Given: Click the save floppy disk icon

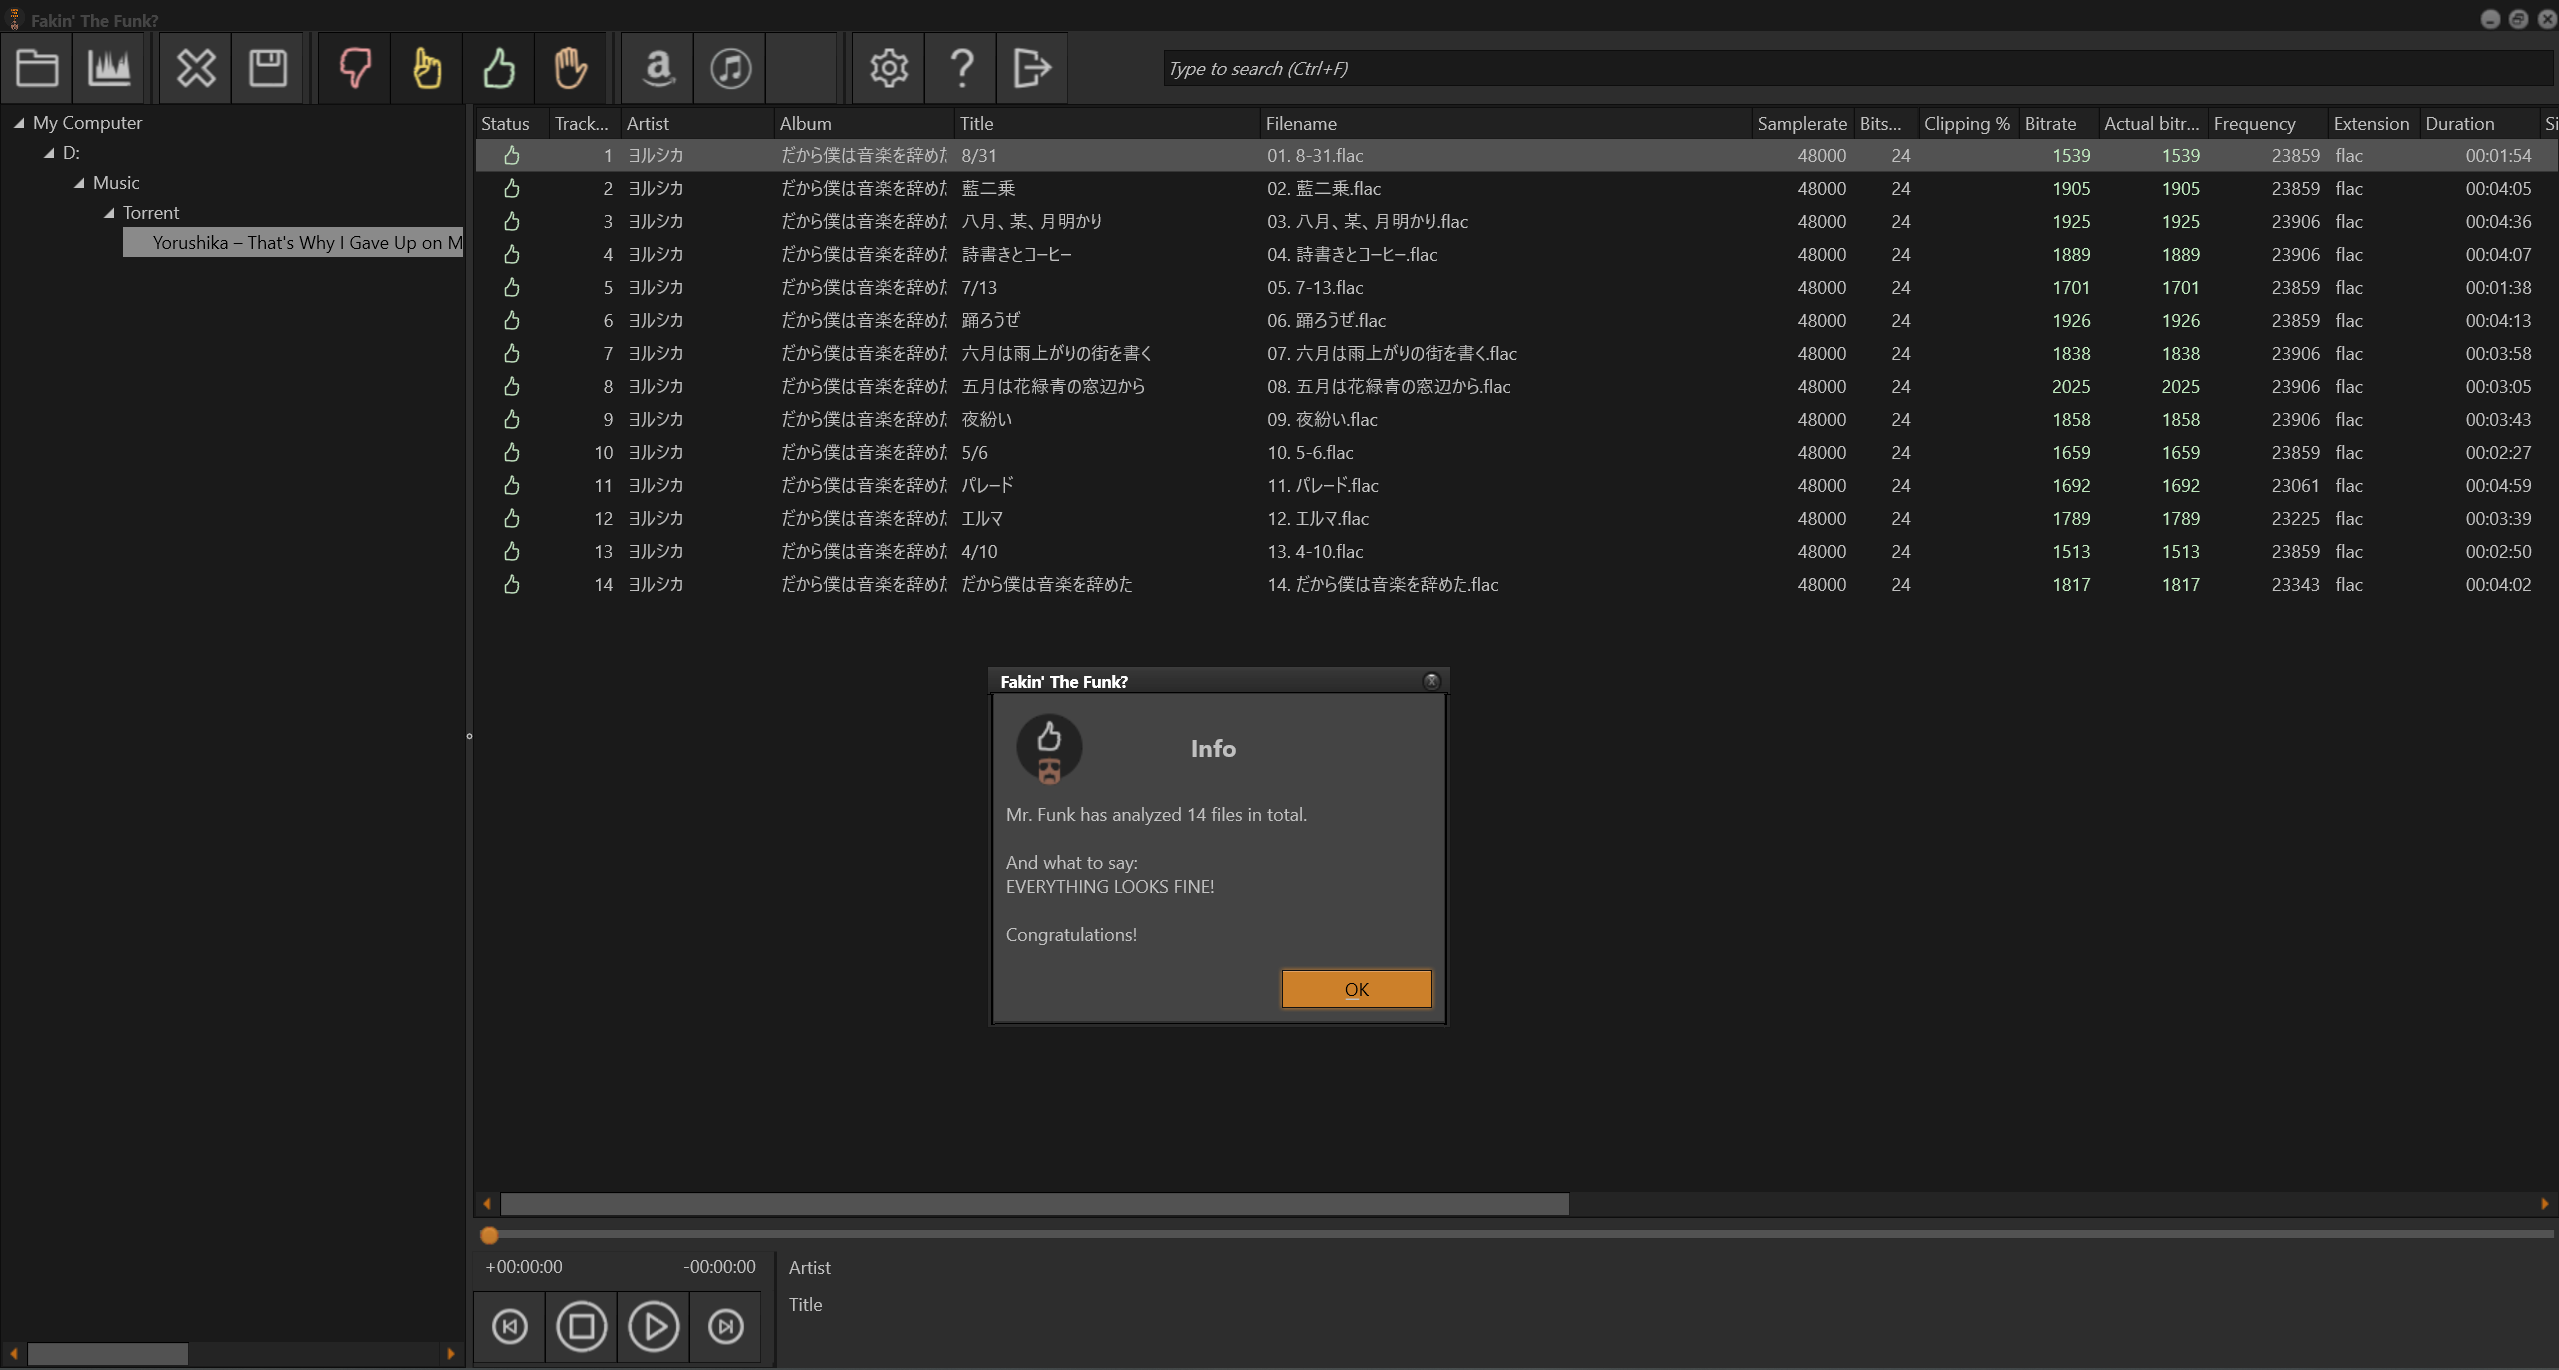Looking at the screenshot, I should pyautogui.click(x=268, y=68).
